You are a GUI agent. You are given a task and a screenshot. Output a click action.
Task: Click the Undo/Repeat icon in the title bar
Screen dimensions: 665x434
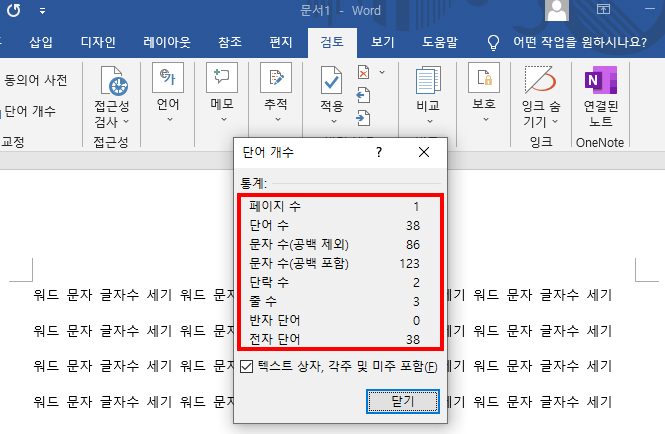point(14,10)
